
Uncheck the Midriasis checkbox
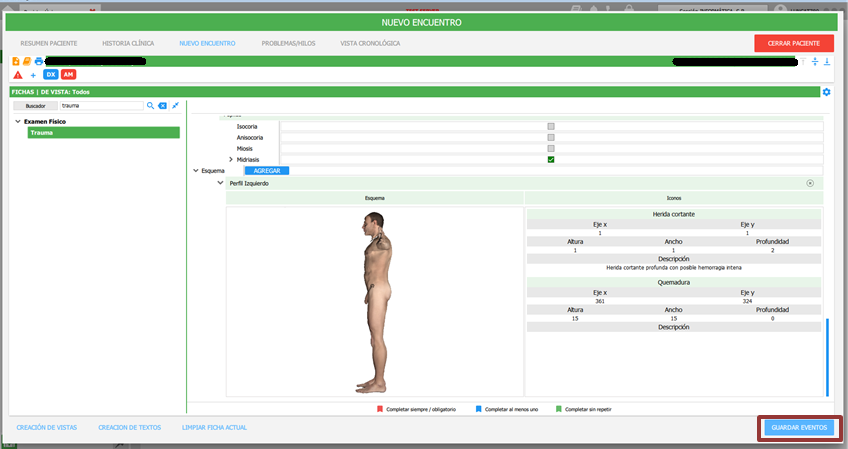(551, 159)
